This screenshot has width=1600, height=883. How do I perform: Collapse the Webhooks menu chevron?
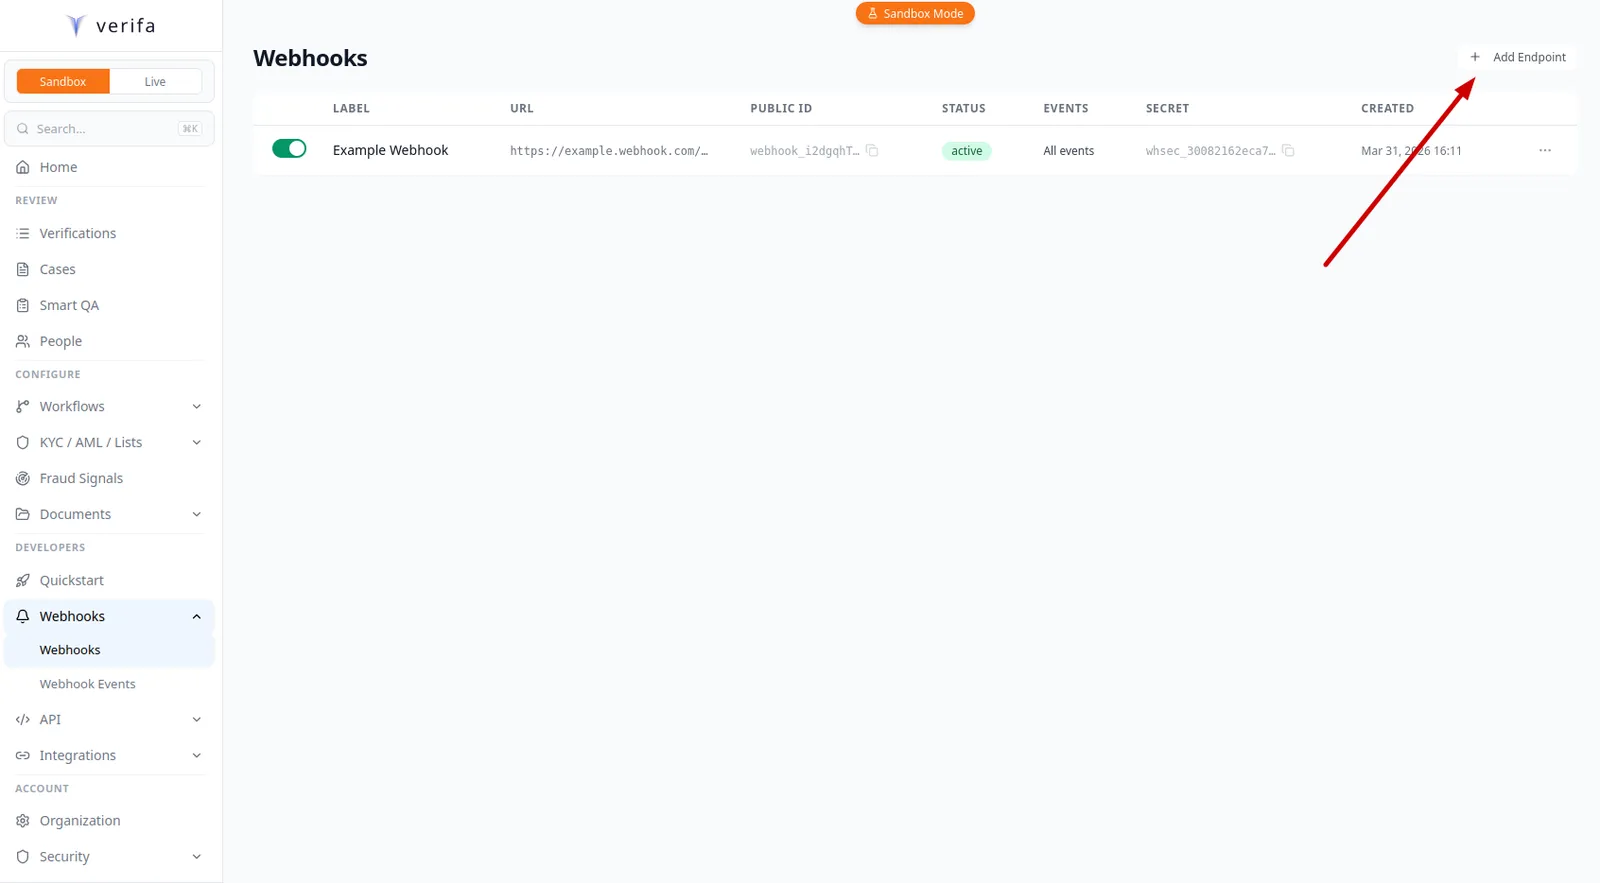coord(197,616)
